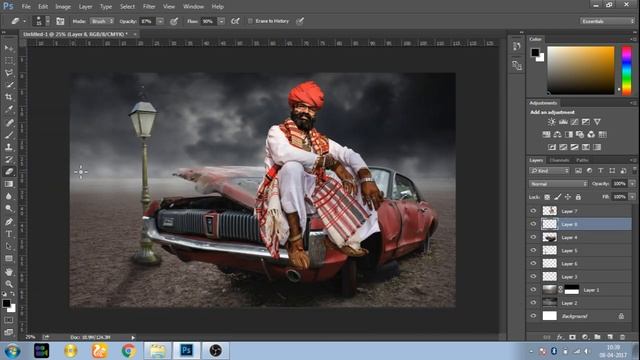Open the Image menu
The image size is (640, 360).
[x=63, y=7]
